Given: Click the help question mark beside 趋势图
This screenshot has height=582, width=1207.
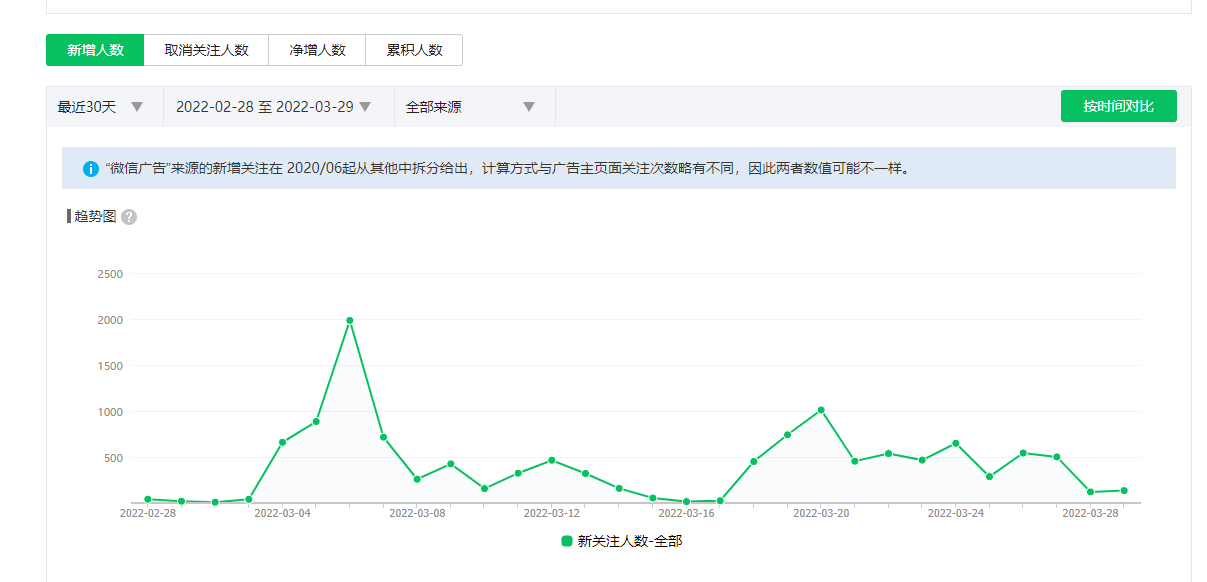Looking at the screenshot, I should point(129,217).
